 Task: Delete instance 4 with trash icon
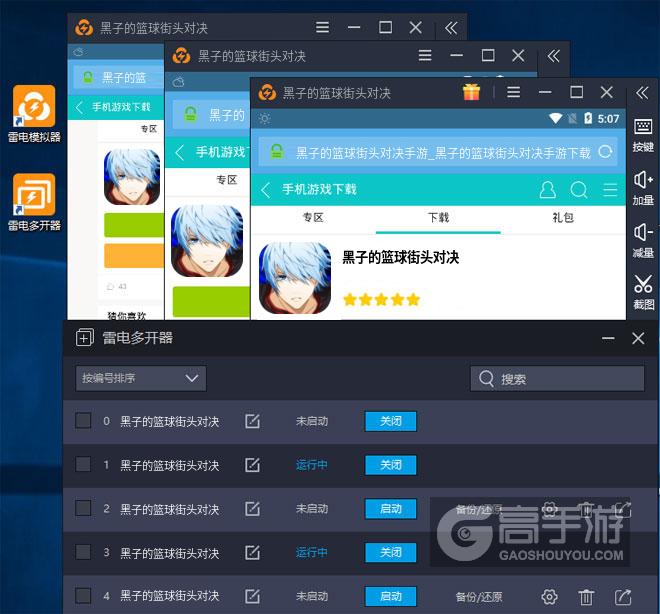pyautogui.click(x=586, y=596)
